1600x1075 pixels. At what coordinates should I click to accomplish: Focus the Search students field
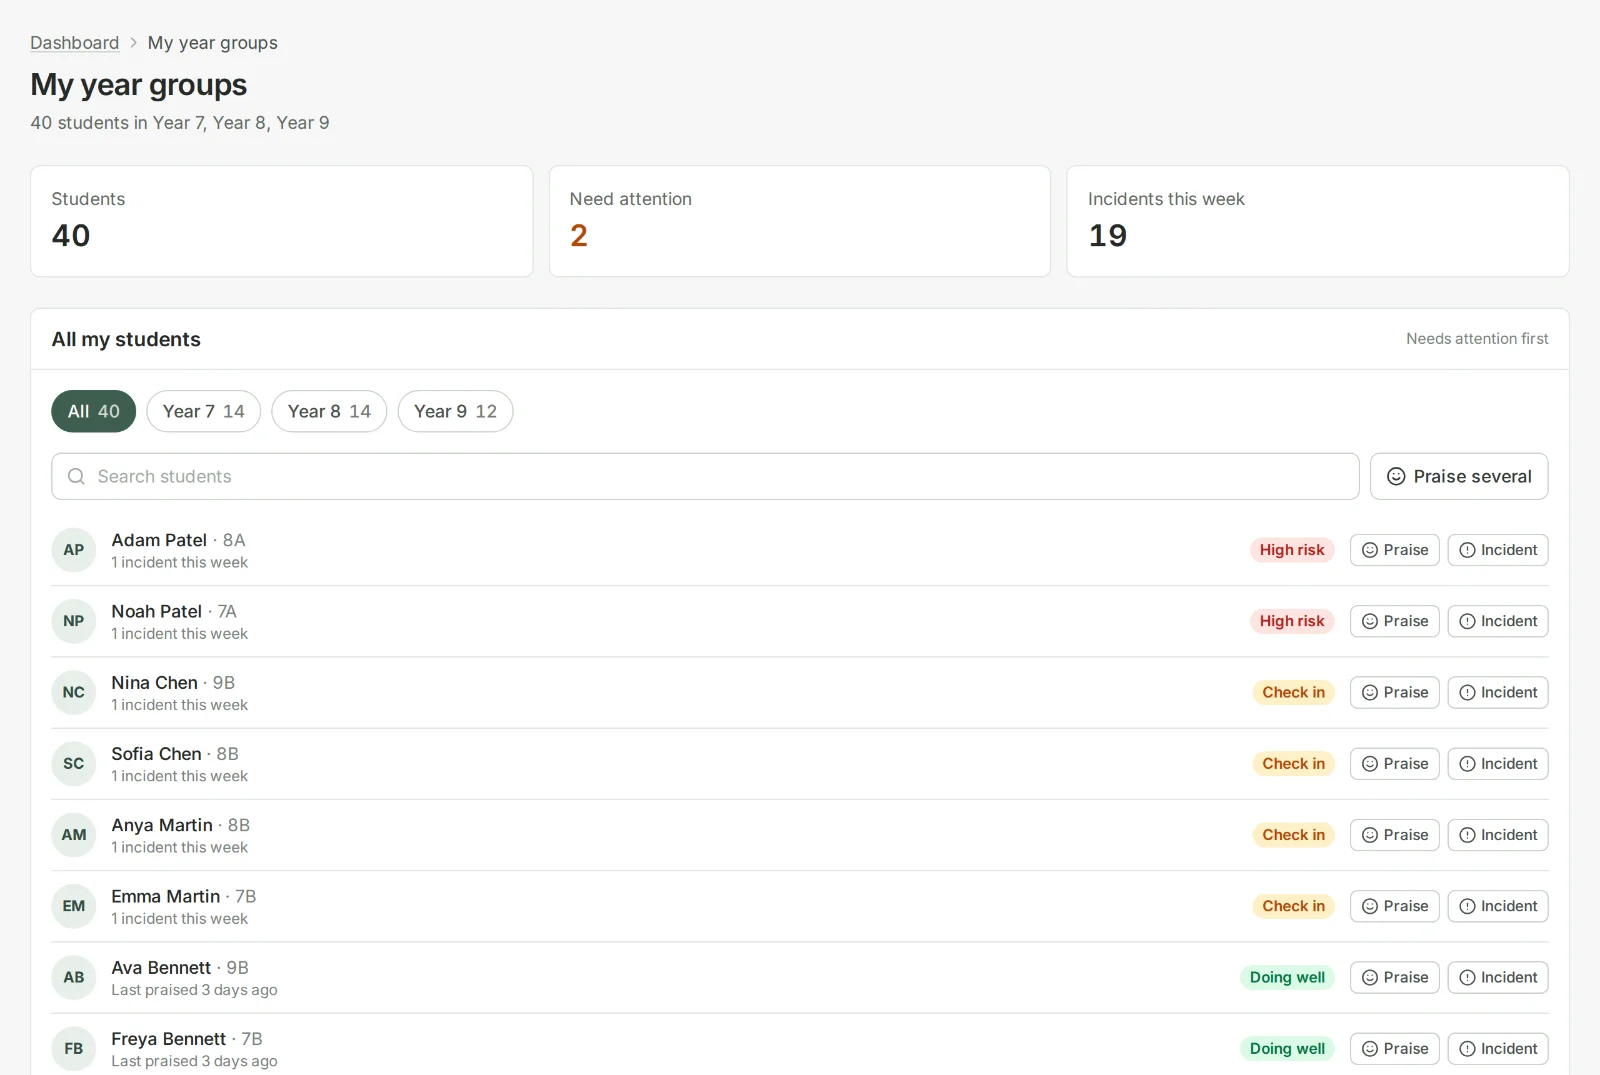(x=705, y=476)
